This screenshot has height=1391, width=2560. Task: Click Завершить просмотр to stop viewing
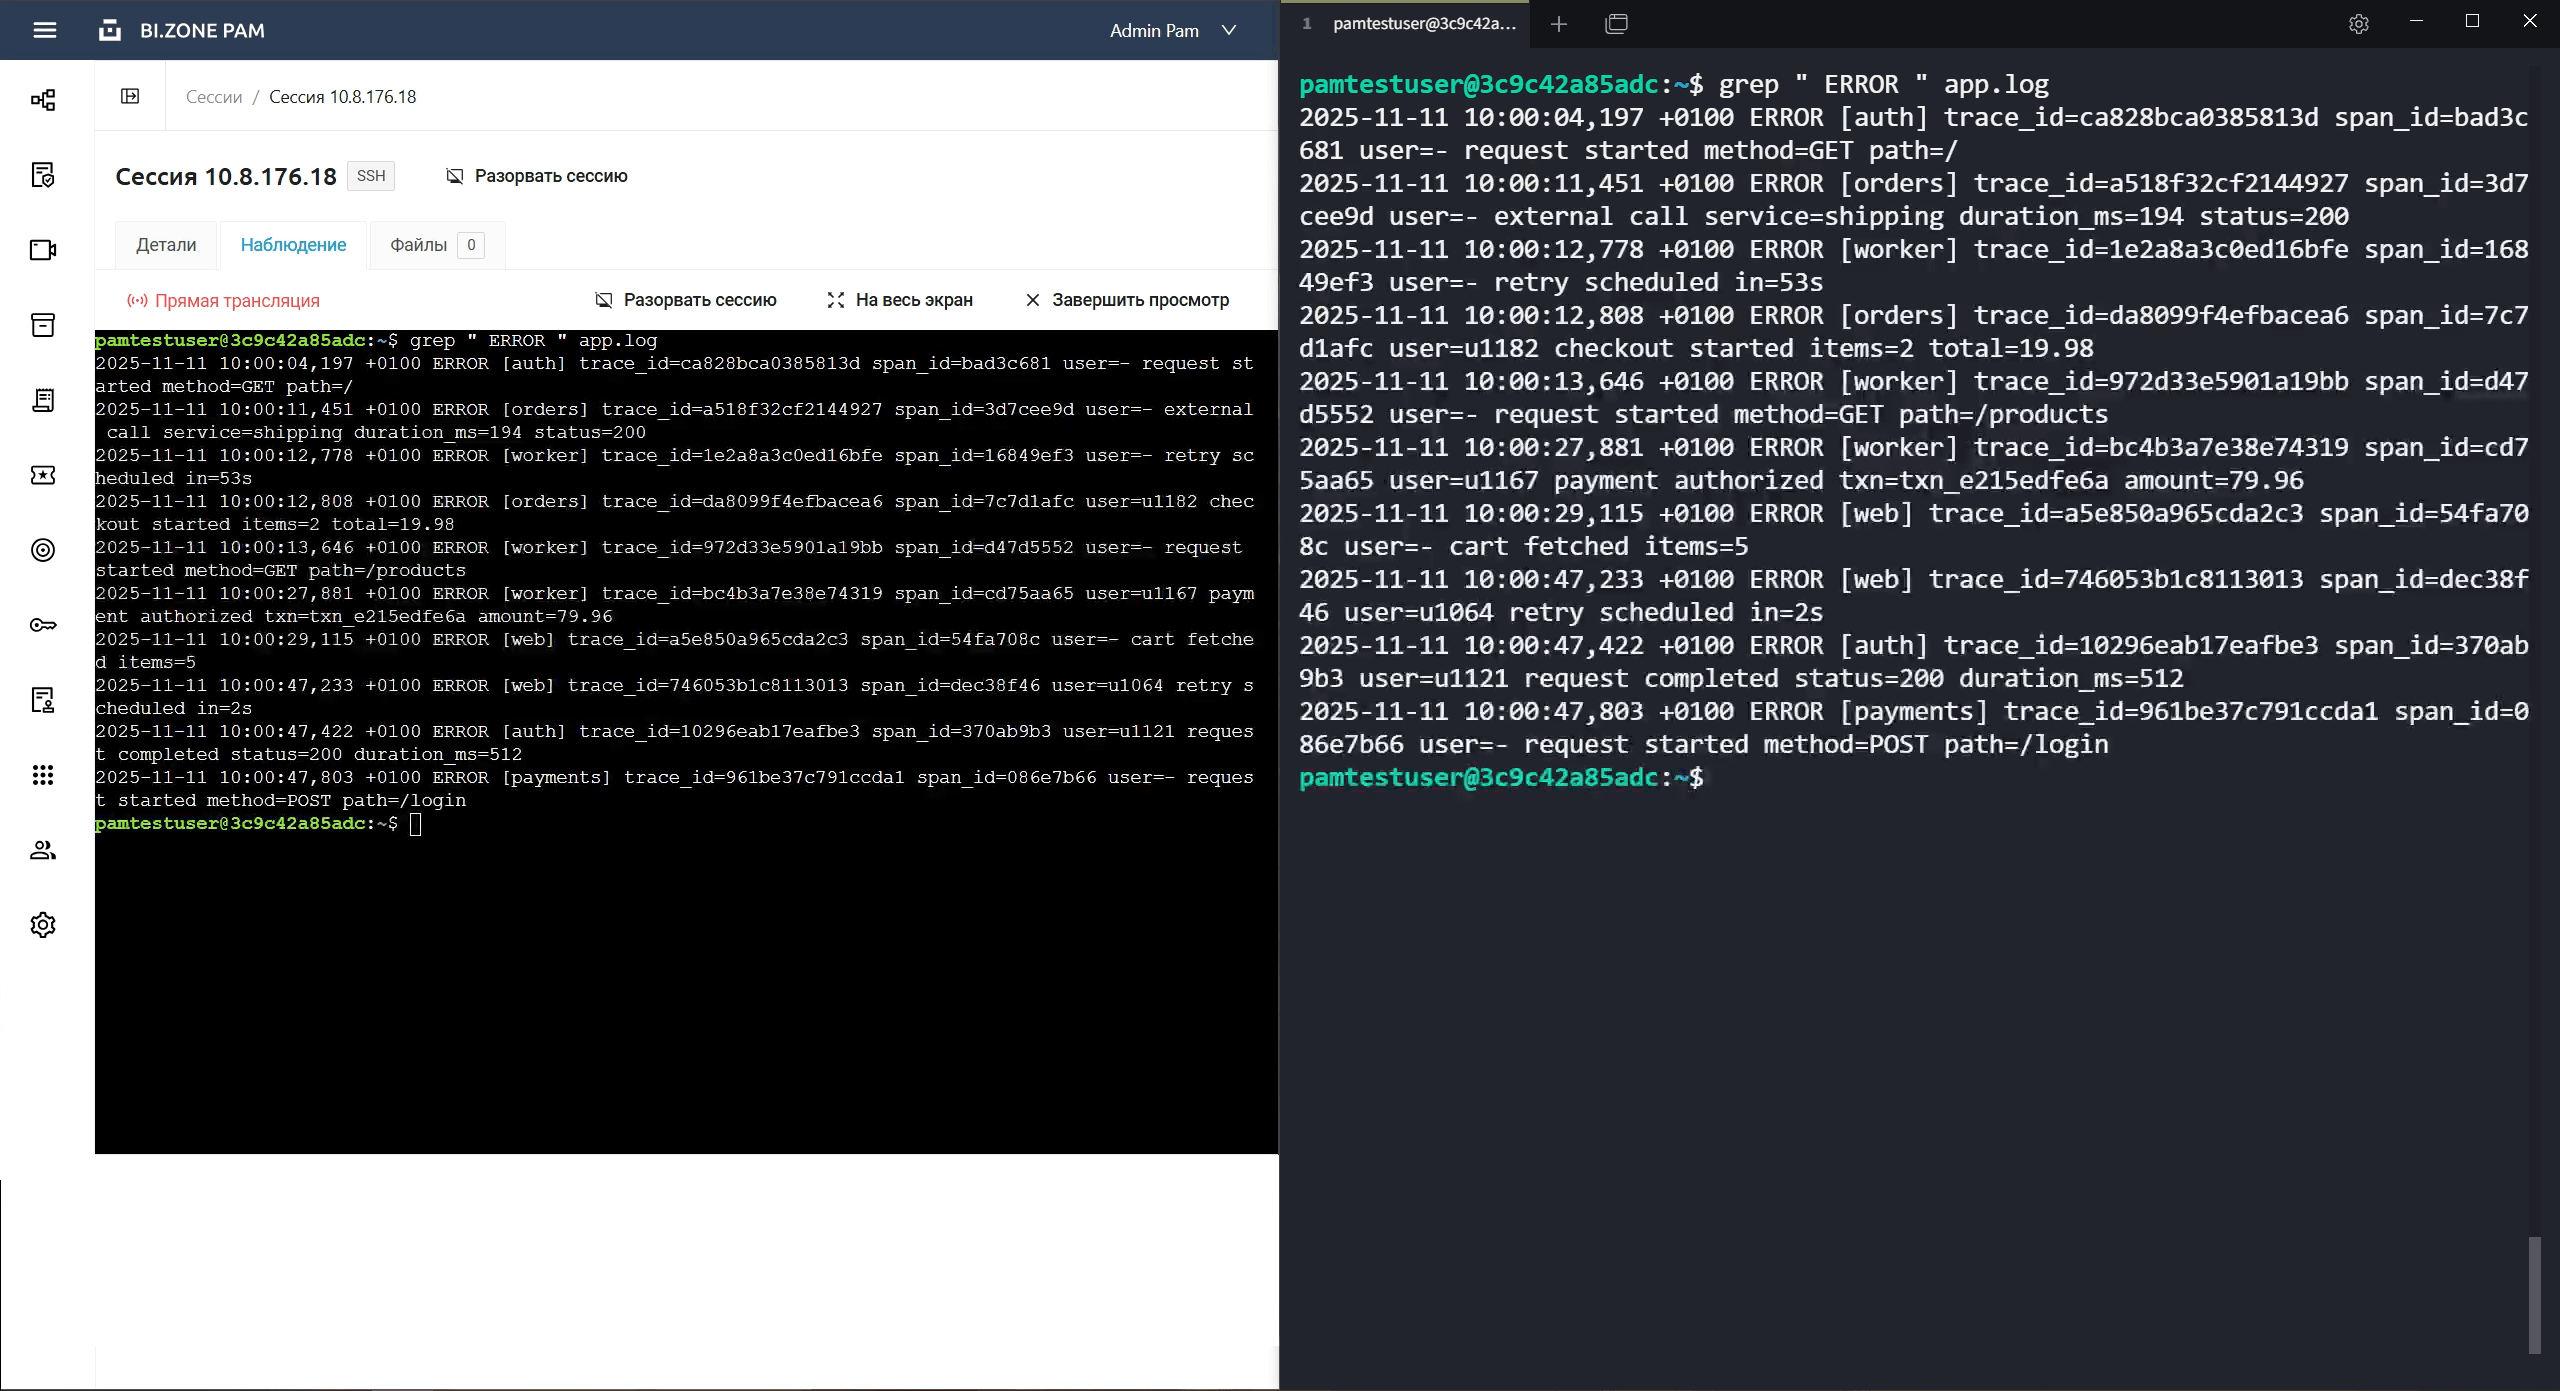point(1127,300)
